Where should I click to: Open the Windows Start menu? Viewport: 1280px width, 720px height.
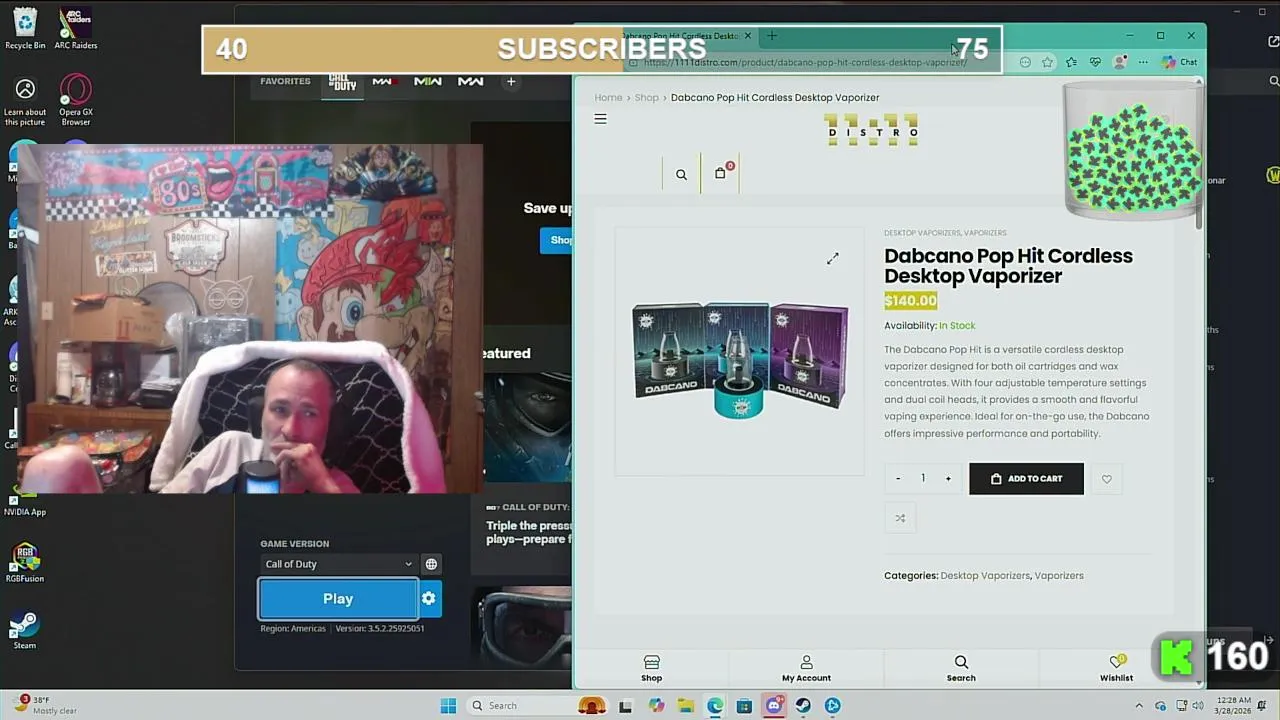coord(448,706)
